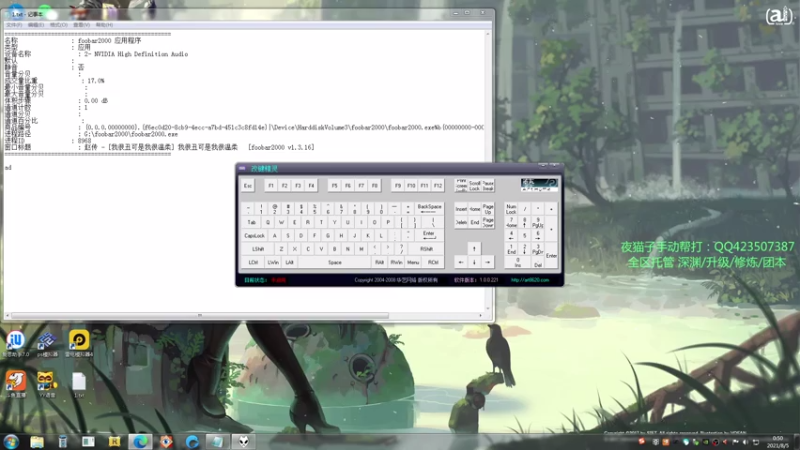Click the up arrow key above the down arrow

(474, 249)
